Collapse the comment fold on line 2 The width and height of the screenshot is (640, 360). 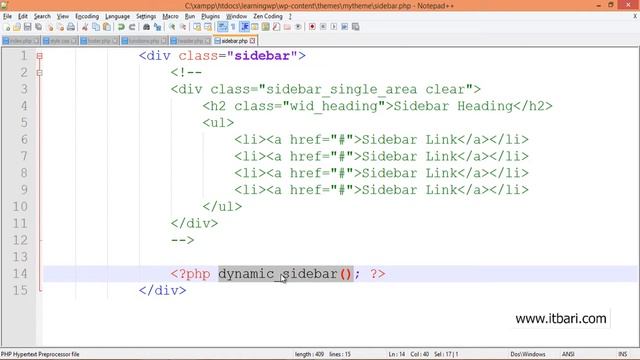(x=40, y=73)
